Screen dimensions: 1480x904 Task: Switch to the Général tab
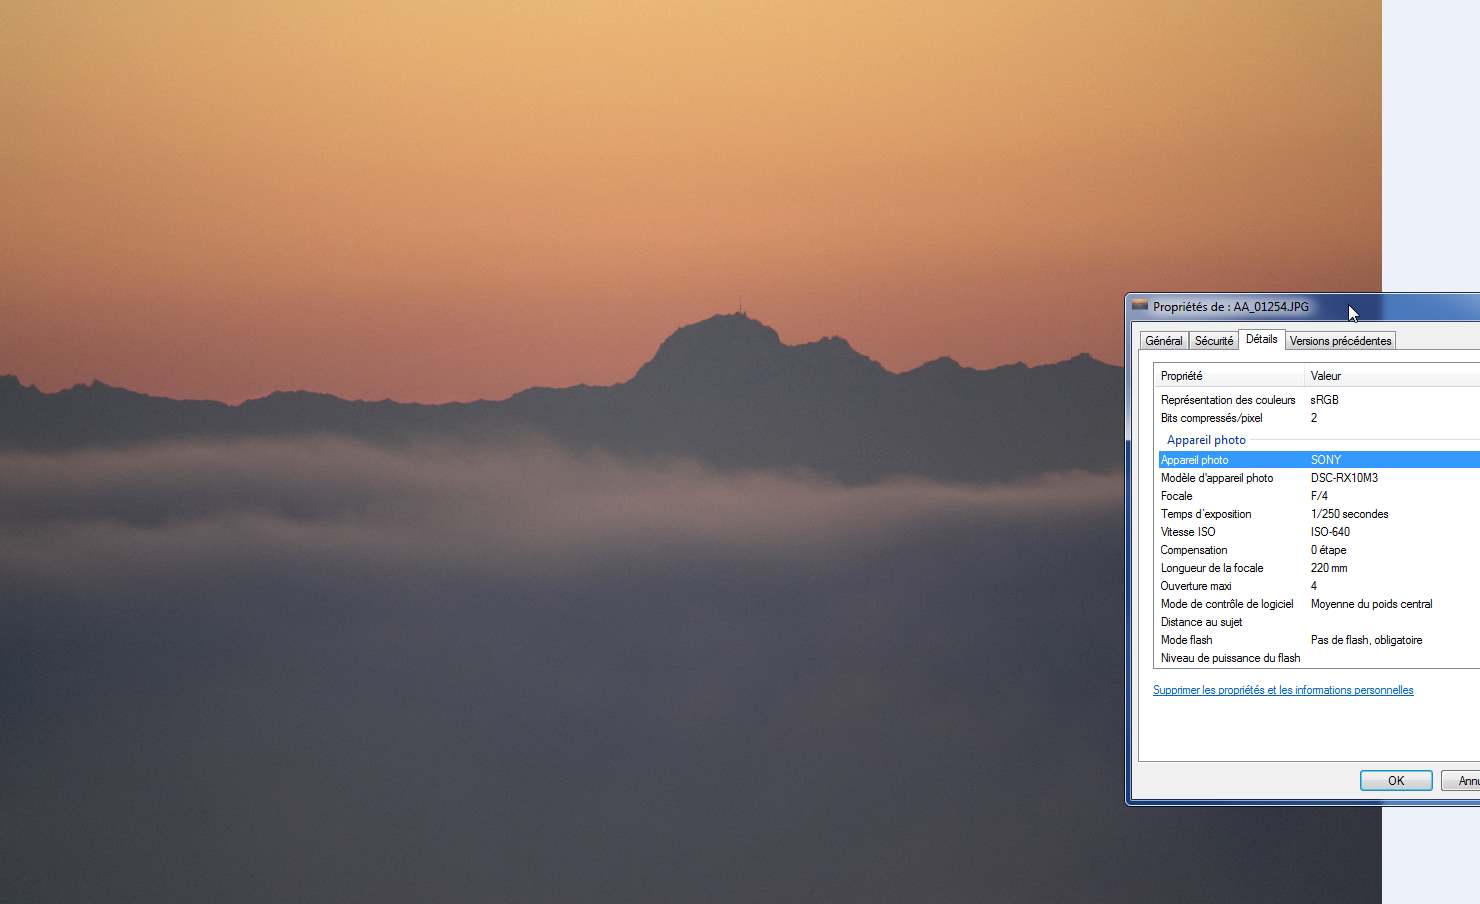(1163, 341)
